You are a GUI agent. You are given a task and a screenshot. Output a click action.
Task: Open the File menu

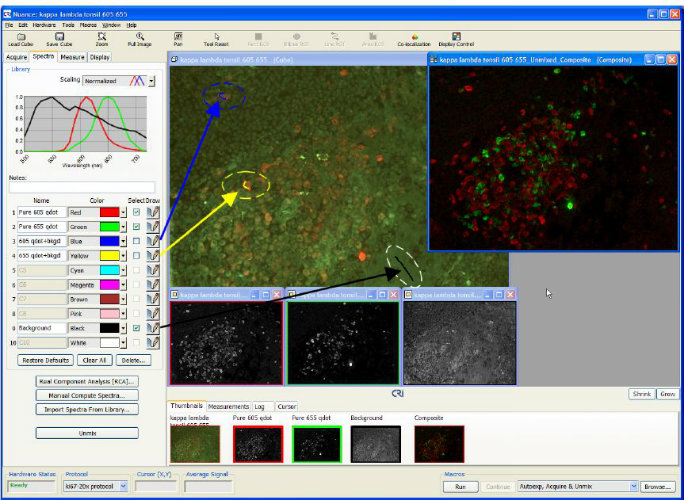9,25
